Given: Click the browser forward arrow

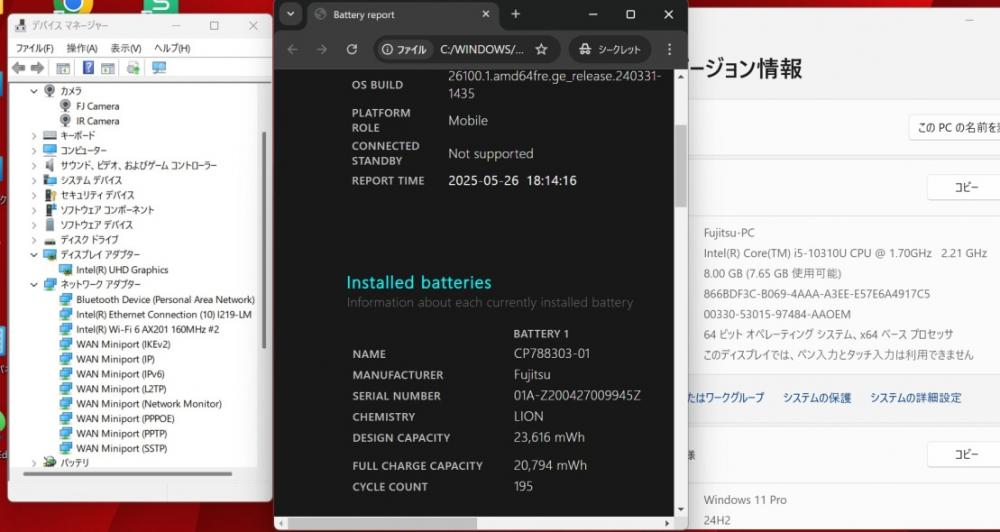Looking at the screenshot, I should point(322,49).
